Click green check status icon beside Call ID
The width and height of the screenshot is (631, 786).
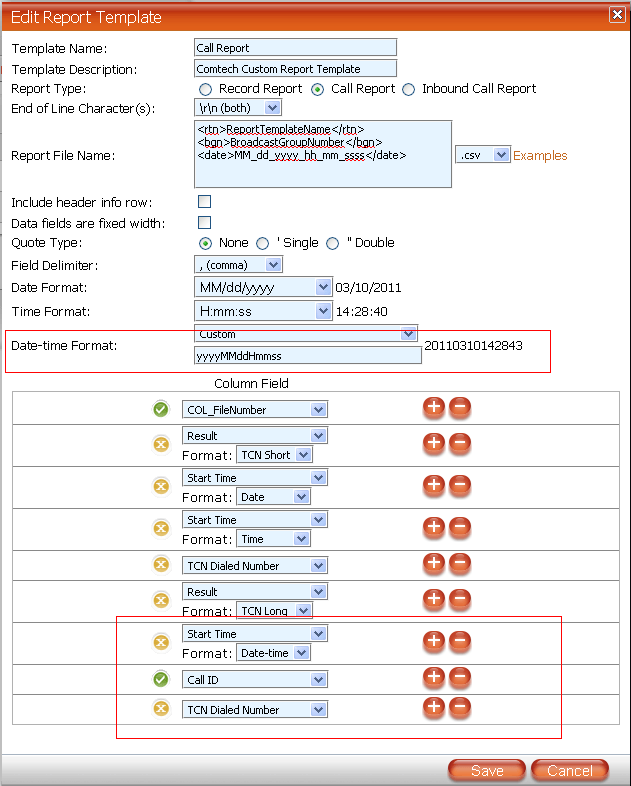pyautogui.click(x=161, y=679)
